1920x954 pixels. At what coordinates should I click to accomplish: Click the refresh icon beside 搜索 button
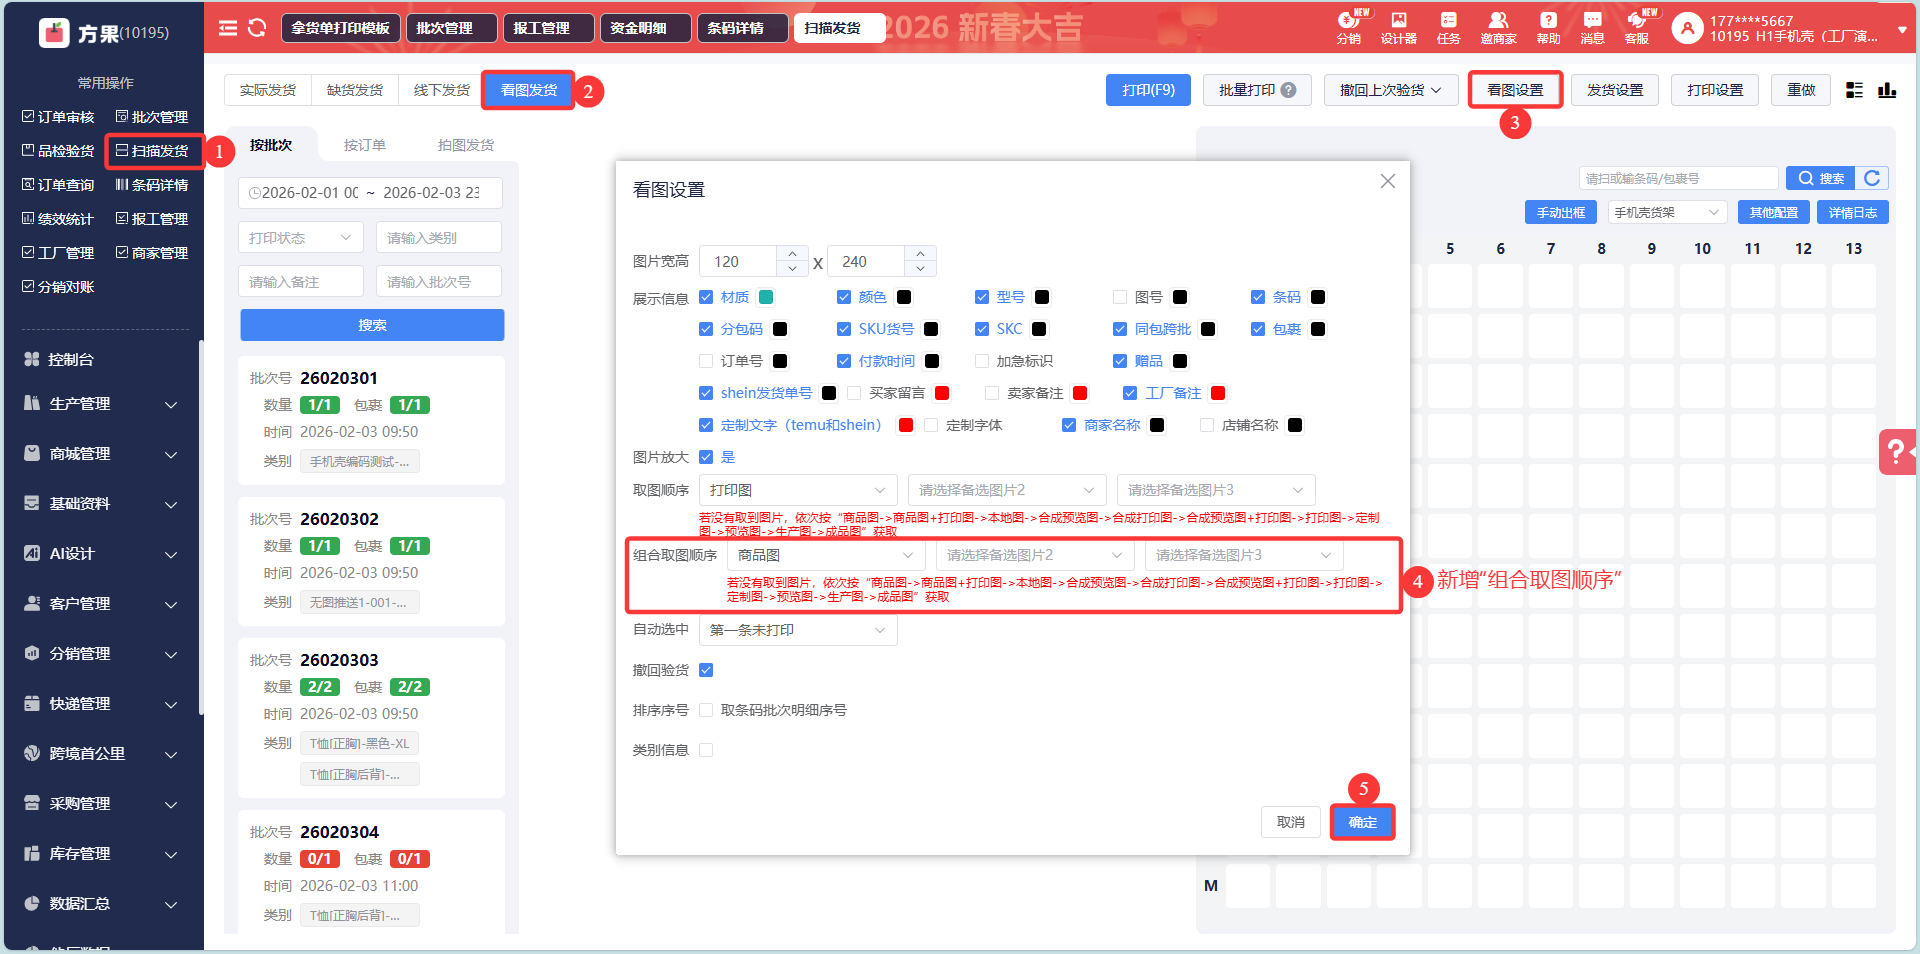tap(1872, 178)
